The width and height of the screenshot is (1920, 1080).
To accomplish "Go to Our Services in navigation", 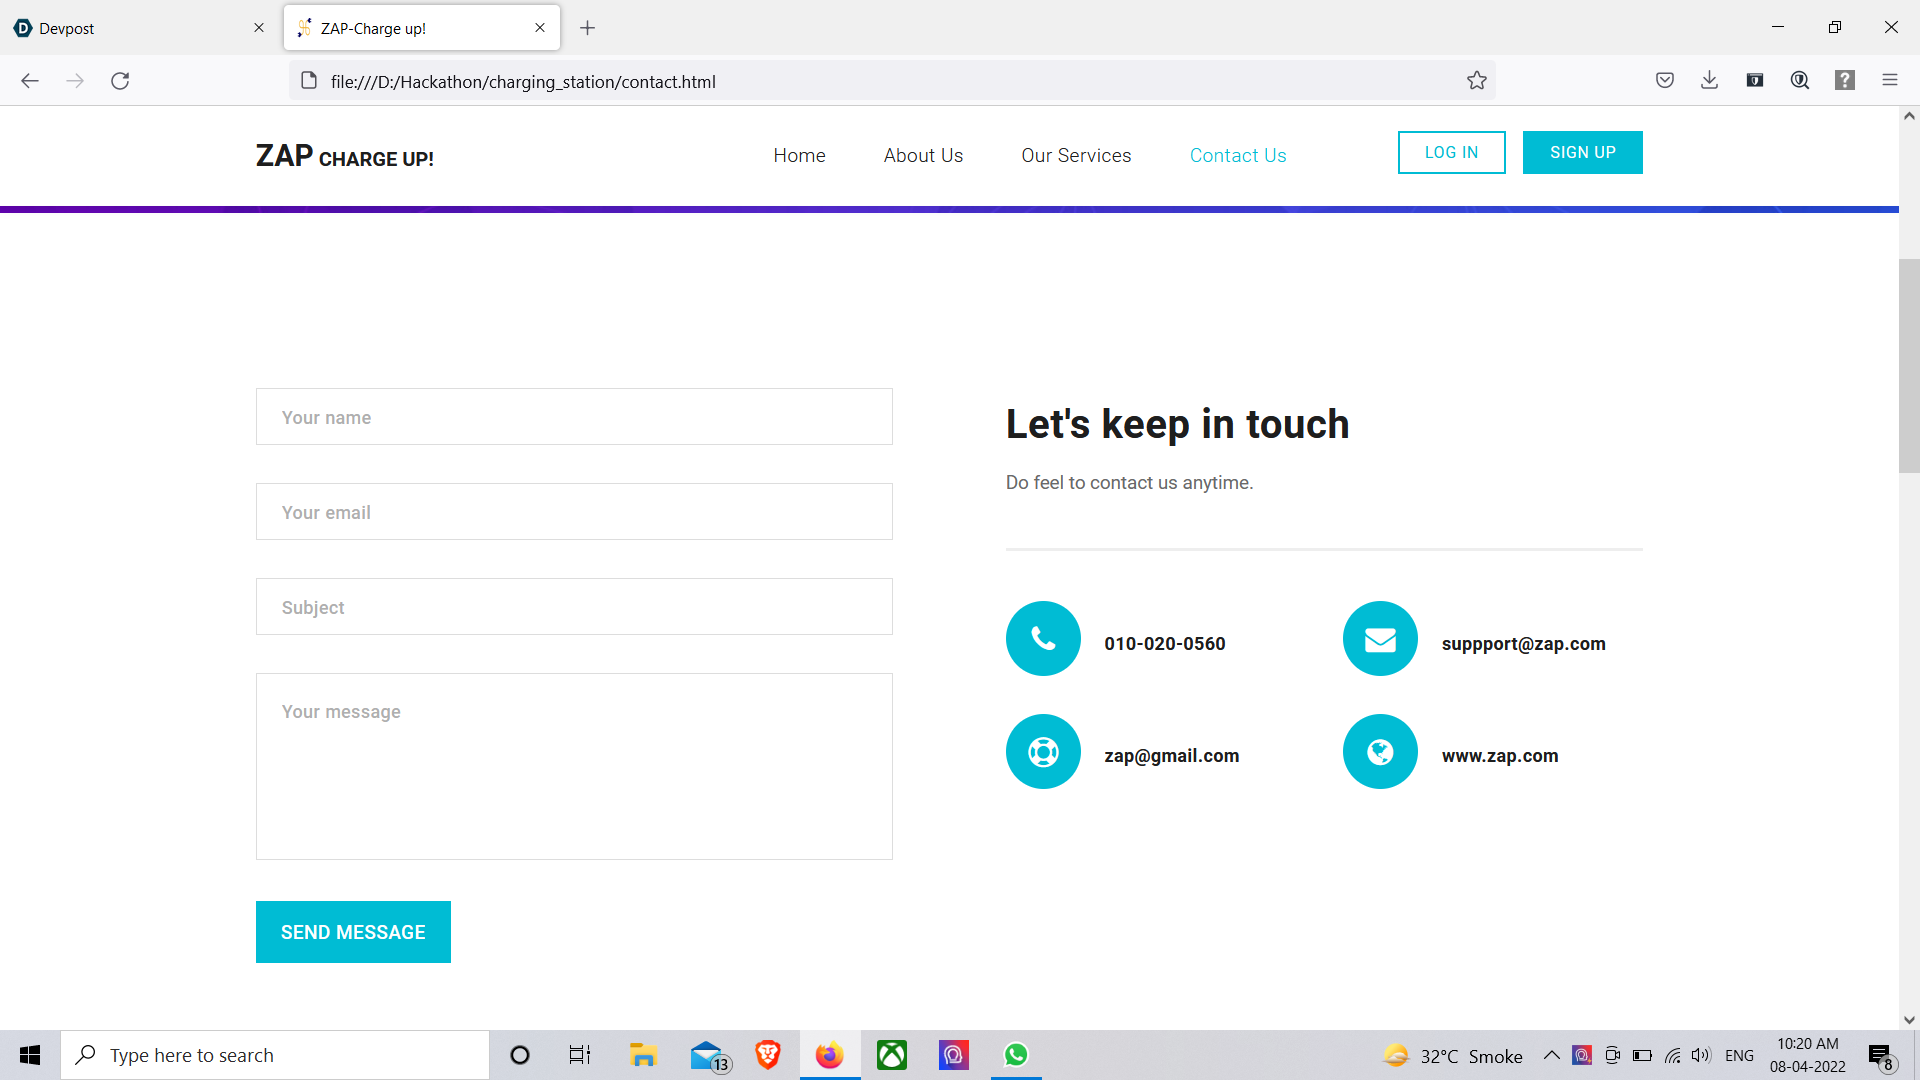I will [1076, 156].
